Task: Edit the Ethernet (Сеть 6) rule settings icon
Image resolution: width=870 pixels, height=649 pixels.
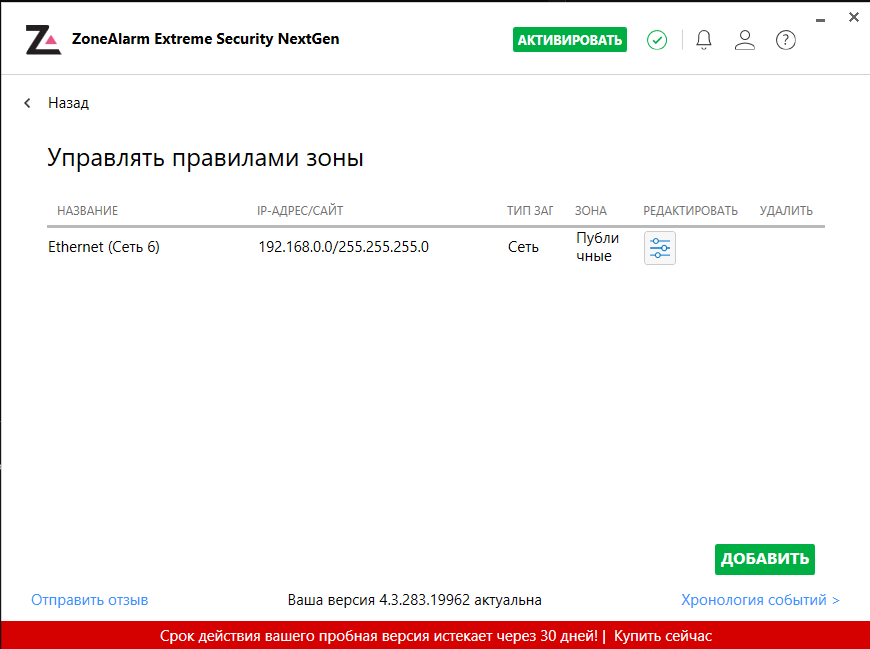Action: (660, 248)
